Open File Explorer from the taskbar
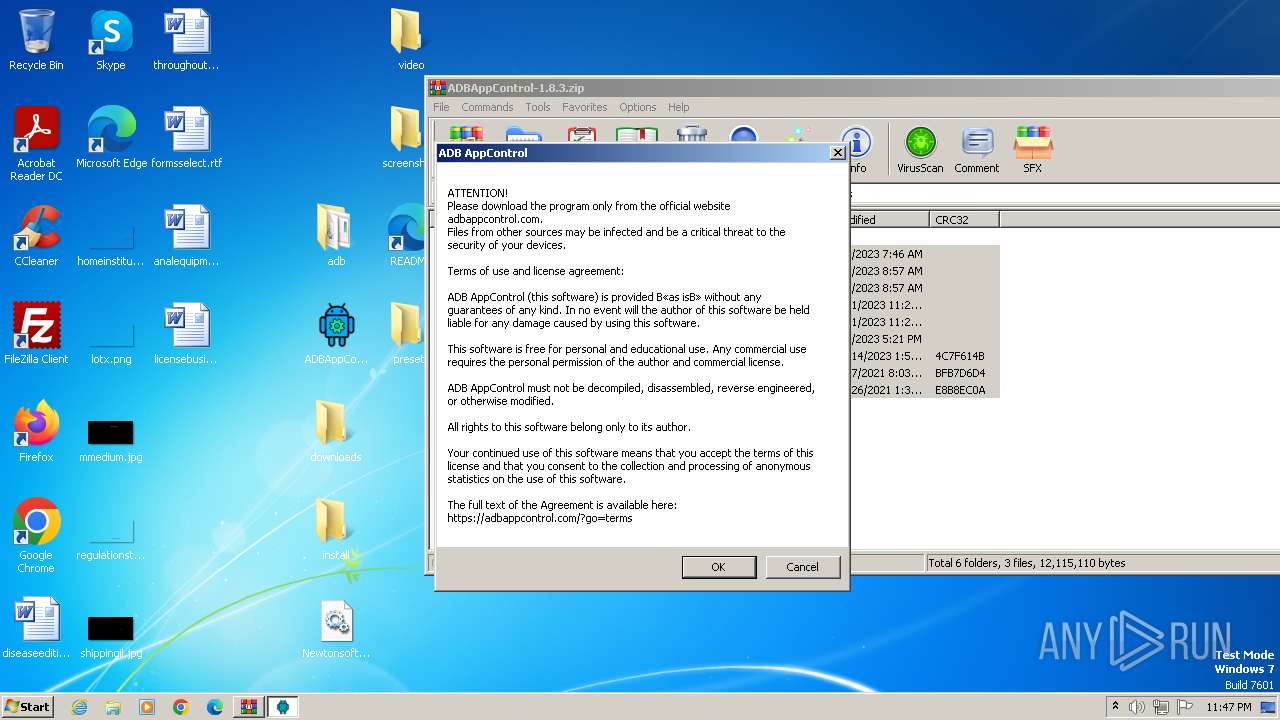This screenshot has width=1280, height=720. pos(113,707)
